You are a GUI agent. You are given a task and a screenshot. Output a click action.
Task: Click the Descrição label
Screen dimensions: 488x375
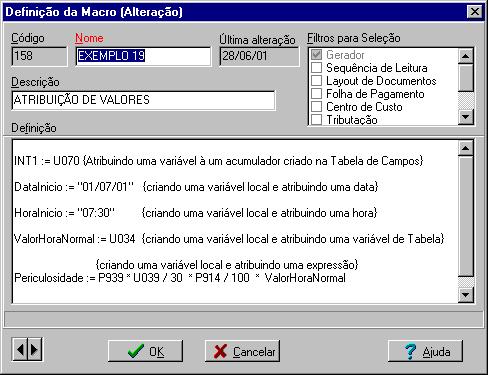point(35,82)
